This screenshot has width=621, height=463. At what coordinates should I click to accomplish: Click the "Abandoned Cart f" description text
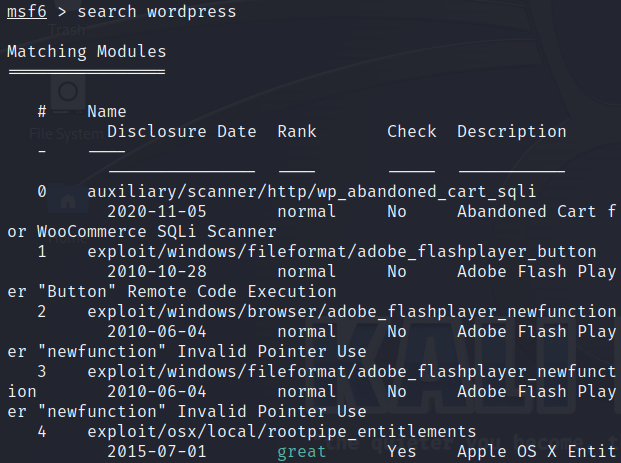pyautogui.click(x=537, y=211)
